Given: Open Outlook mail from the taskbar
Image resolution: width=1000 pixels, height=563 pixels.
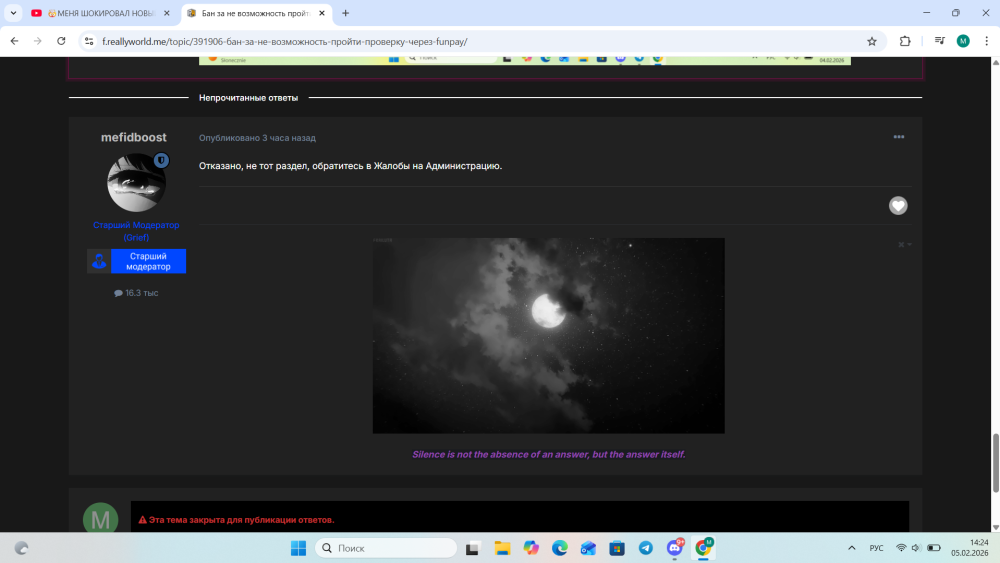Looking at the screenshot, I should (x=588, y=548).
